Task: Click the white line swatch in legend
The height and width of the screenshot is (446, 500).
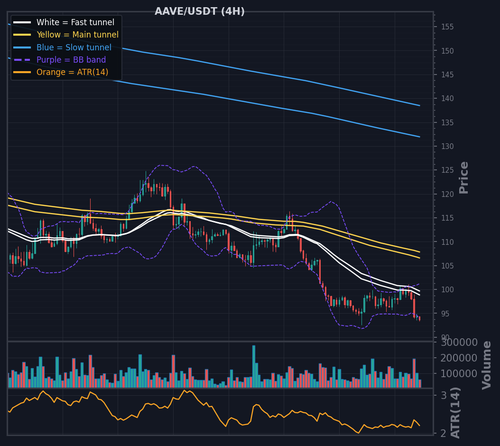Action: tap(22, 22)
